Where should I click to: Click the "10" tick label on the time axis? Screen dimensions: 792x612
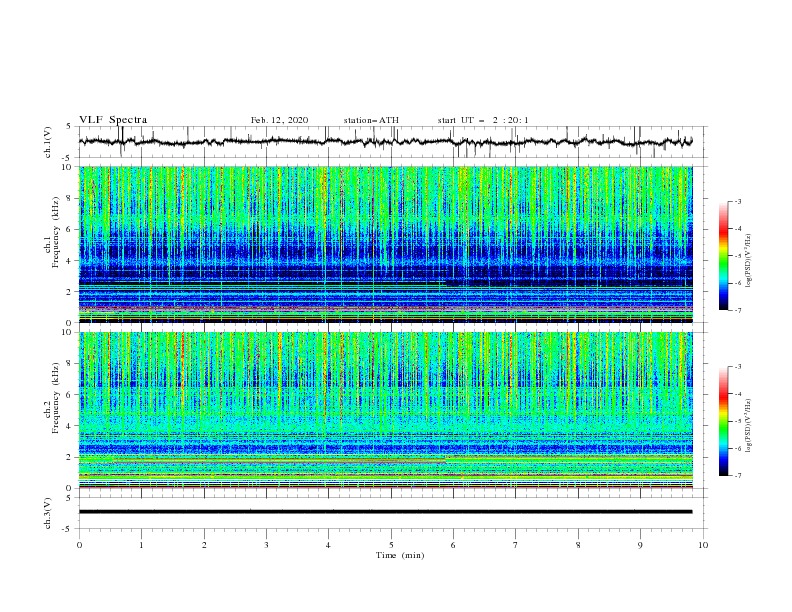703,545
